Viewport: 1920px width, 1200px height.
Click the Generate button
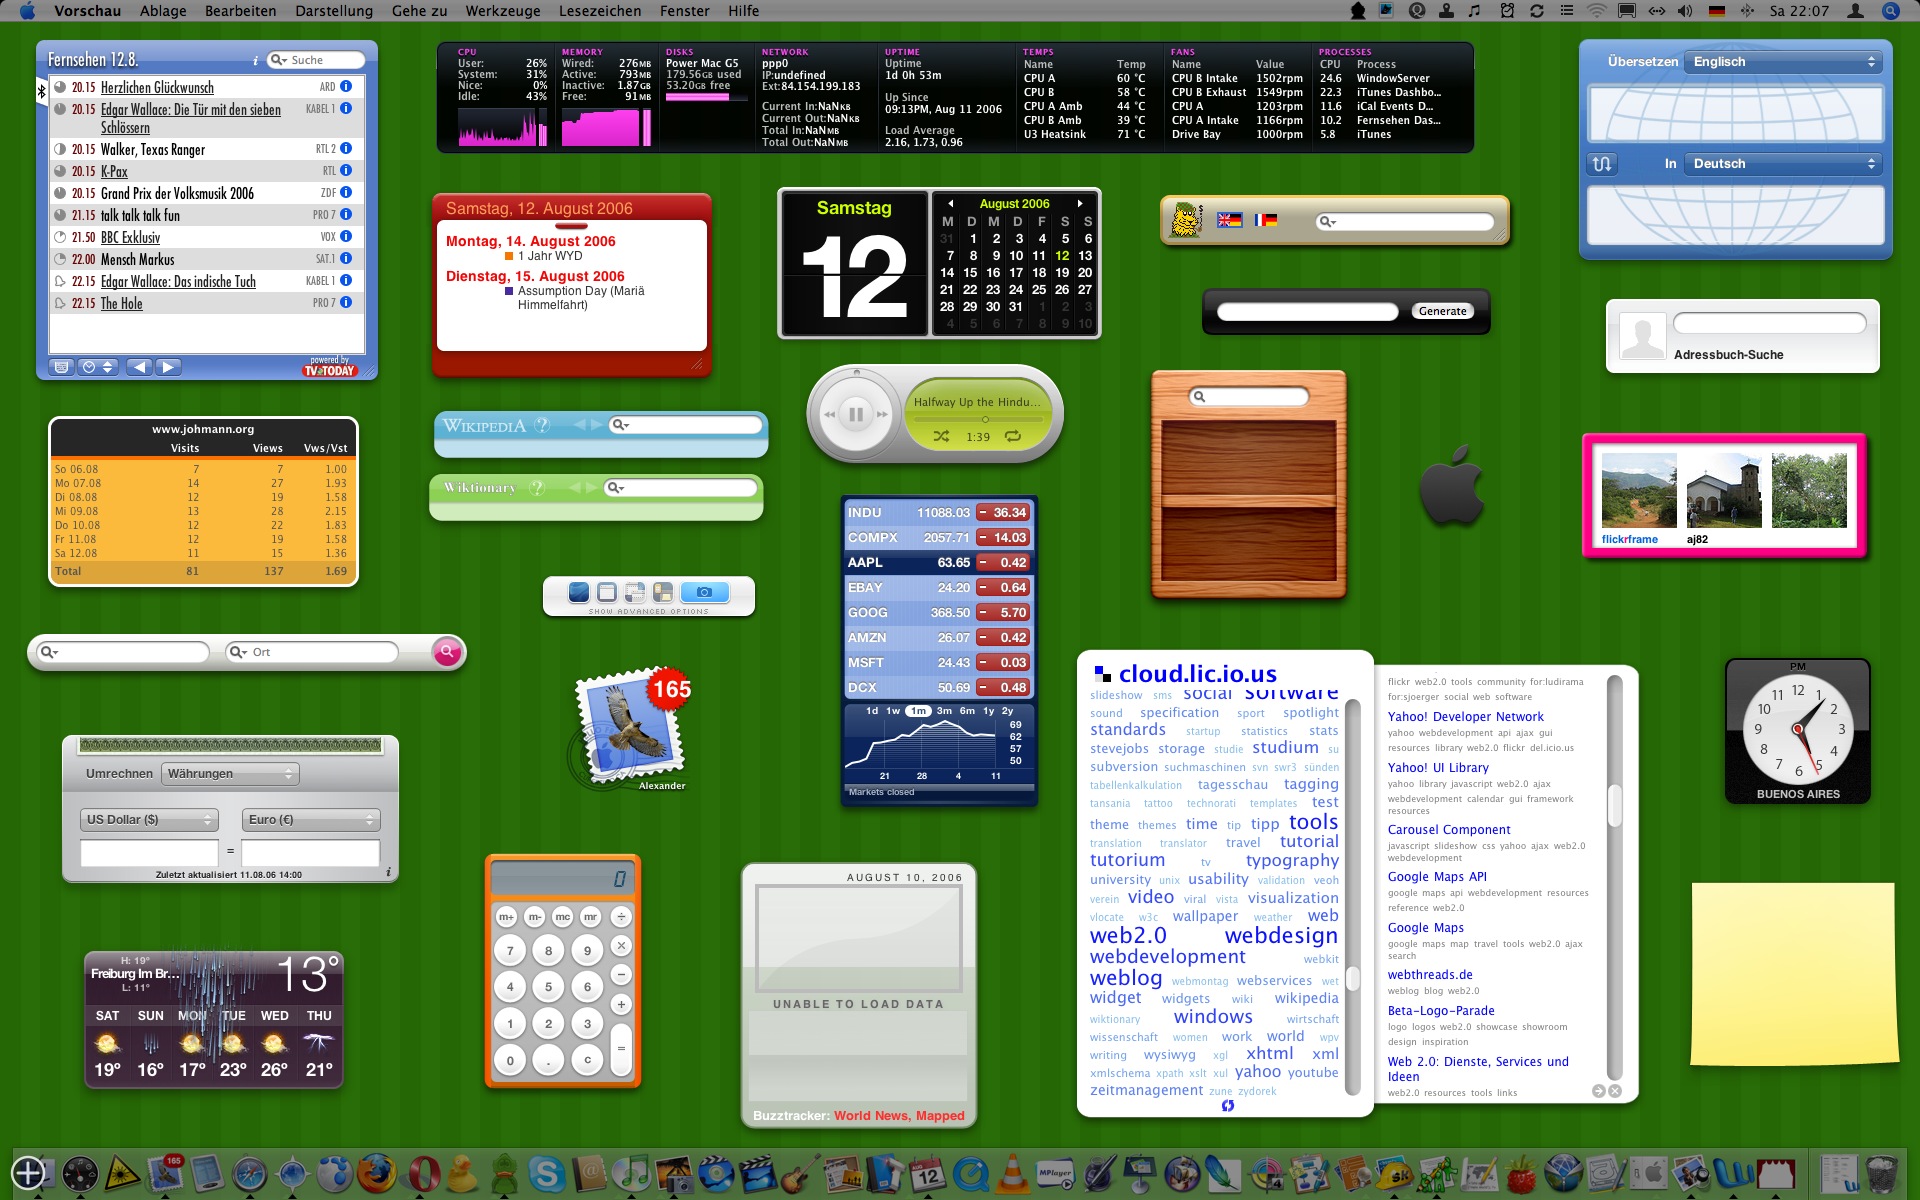(1442, 311)
